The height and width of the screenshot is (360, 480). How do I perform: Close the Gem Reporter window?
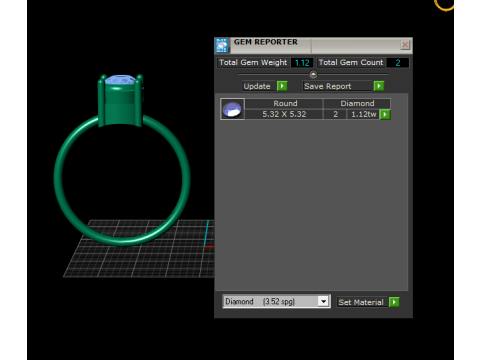click(x=405, y=45)
